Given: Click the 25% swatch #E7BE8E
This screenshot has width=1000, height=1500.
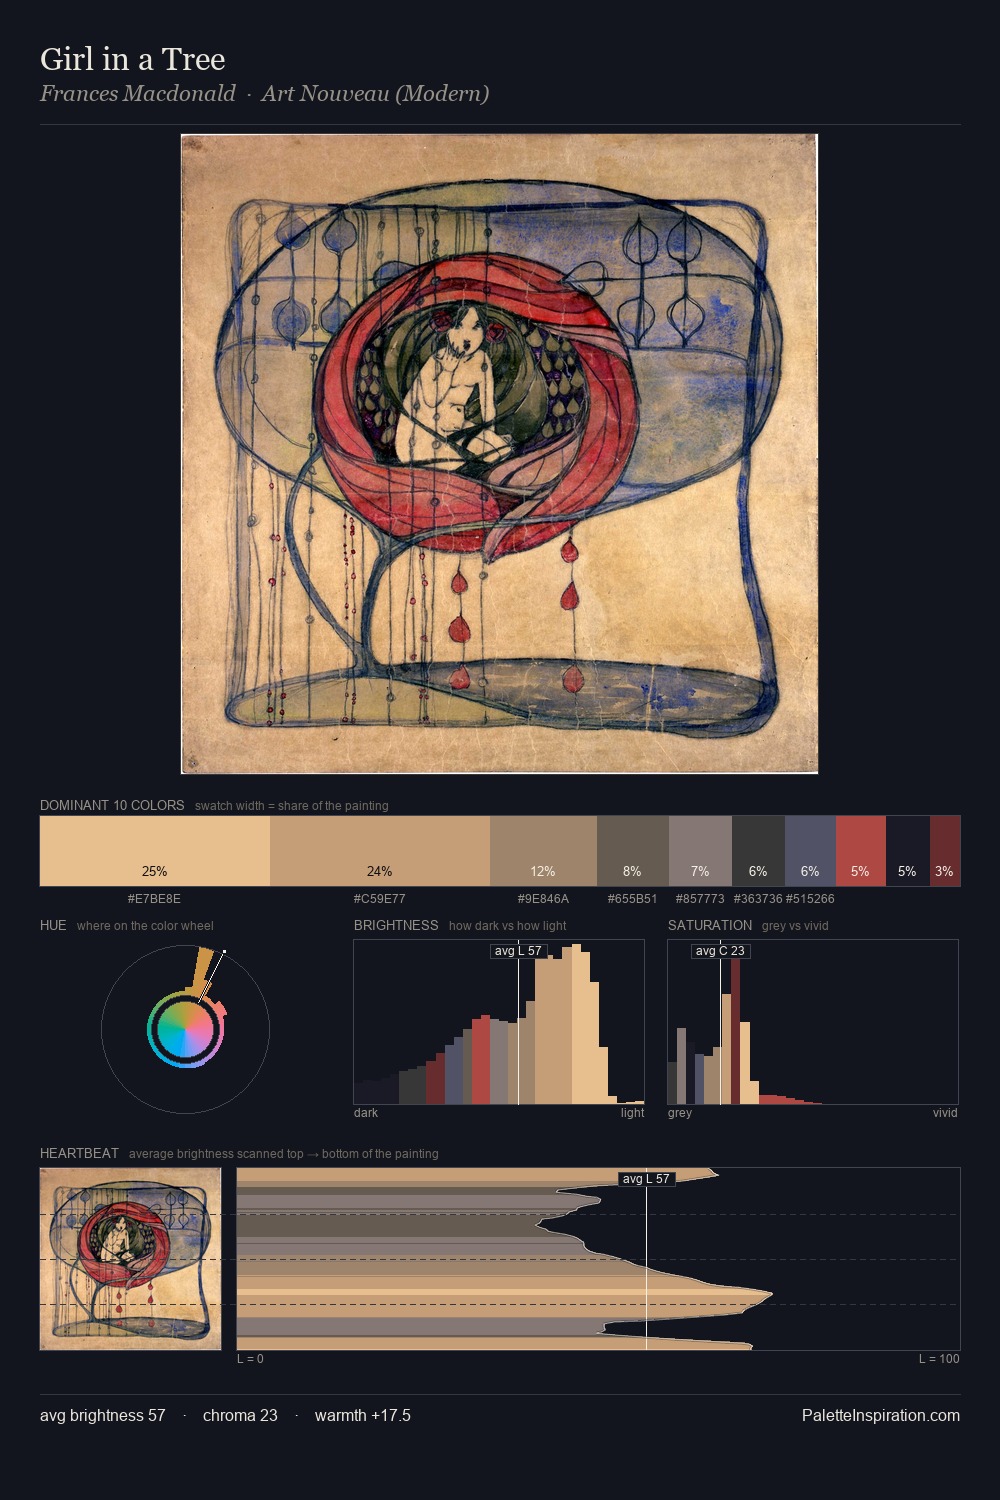Looking at the screenshot, I should (155, 851).
